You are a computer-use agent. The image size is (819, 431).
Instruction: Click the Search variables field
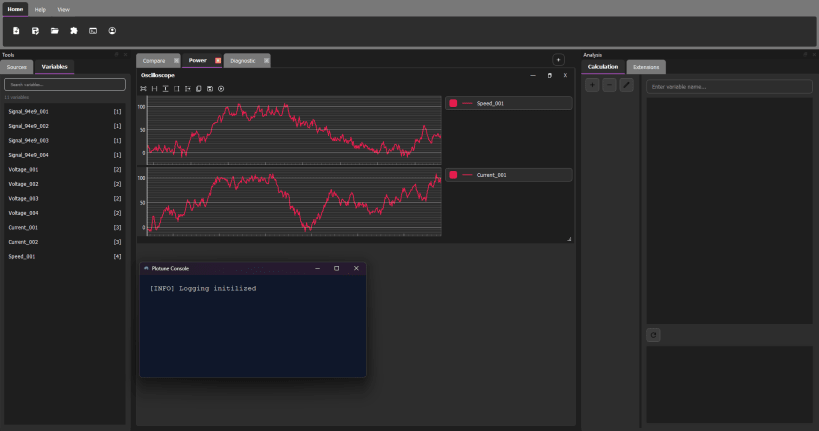click(65, 85)
